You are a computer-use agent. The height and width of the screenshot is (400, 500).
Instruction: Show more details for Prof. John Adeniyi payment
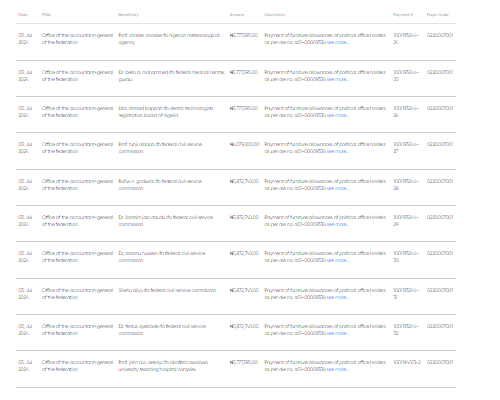338,369
